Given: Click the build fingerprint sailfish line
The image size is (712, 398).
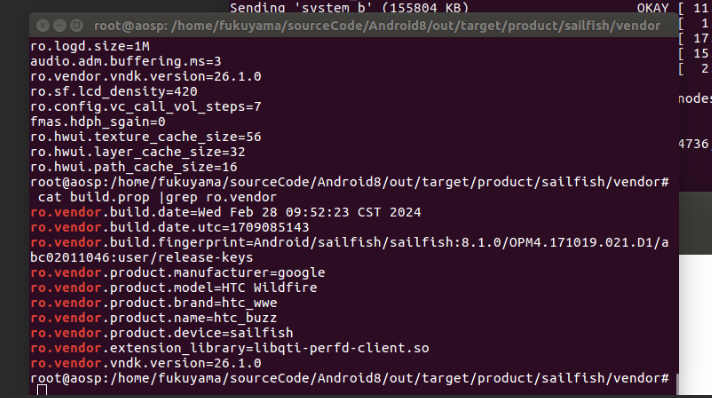Looking at the screenshot, I should (350, 250).
